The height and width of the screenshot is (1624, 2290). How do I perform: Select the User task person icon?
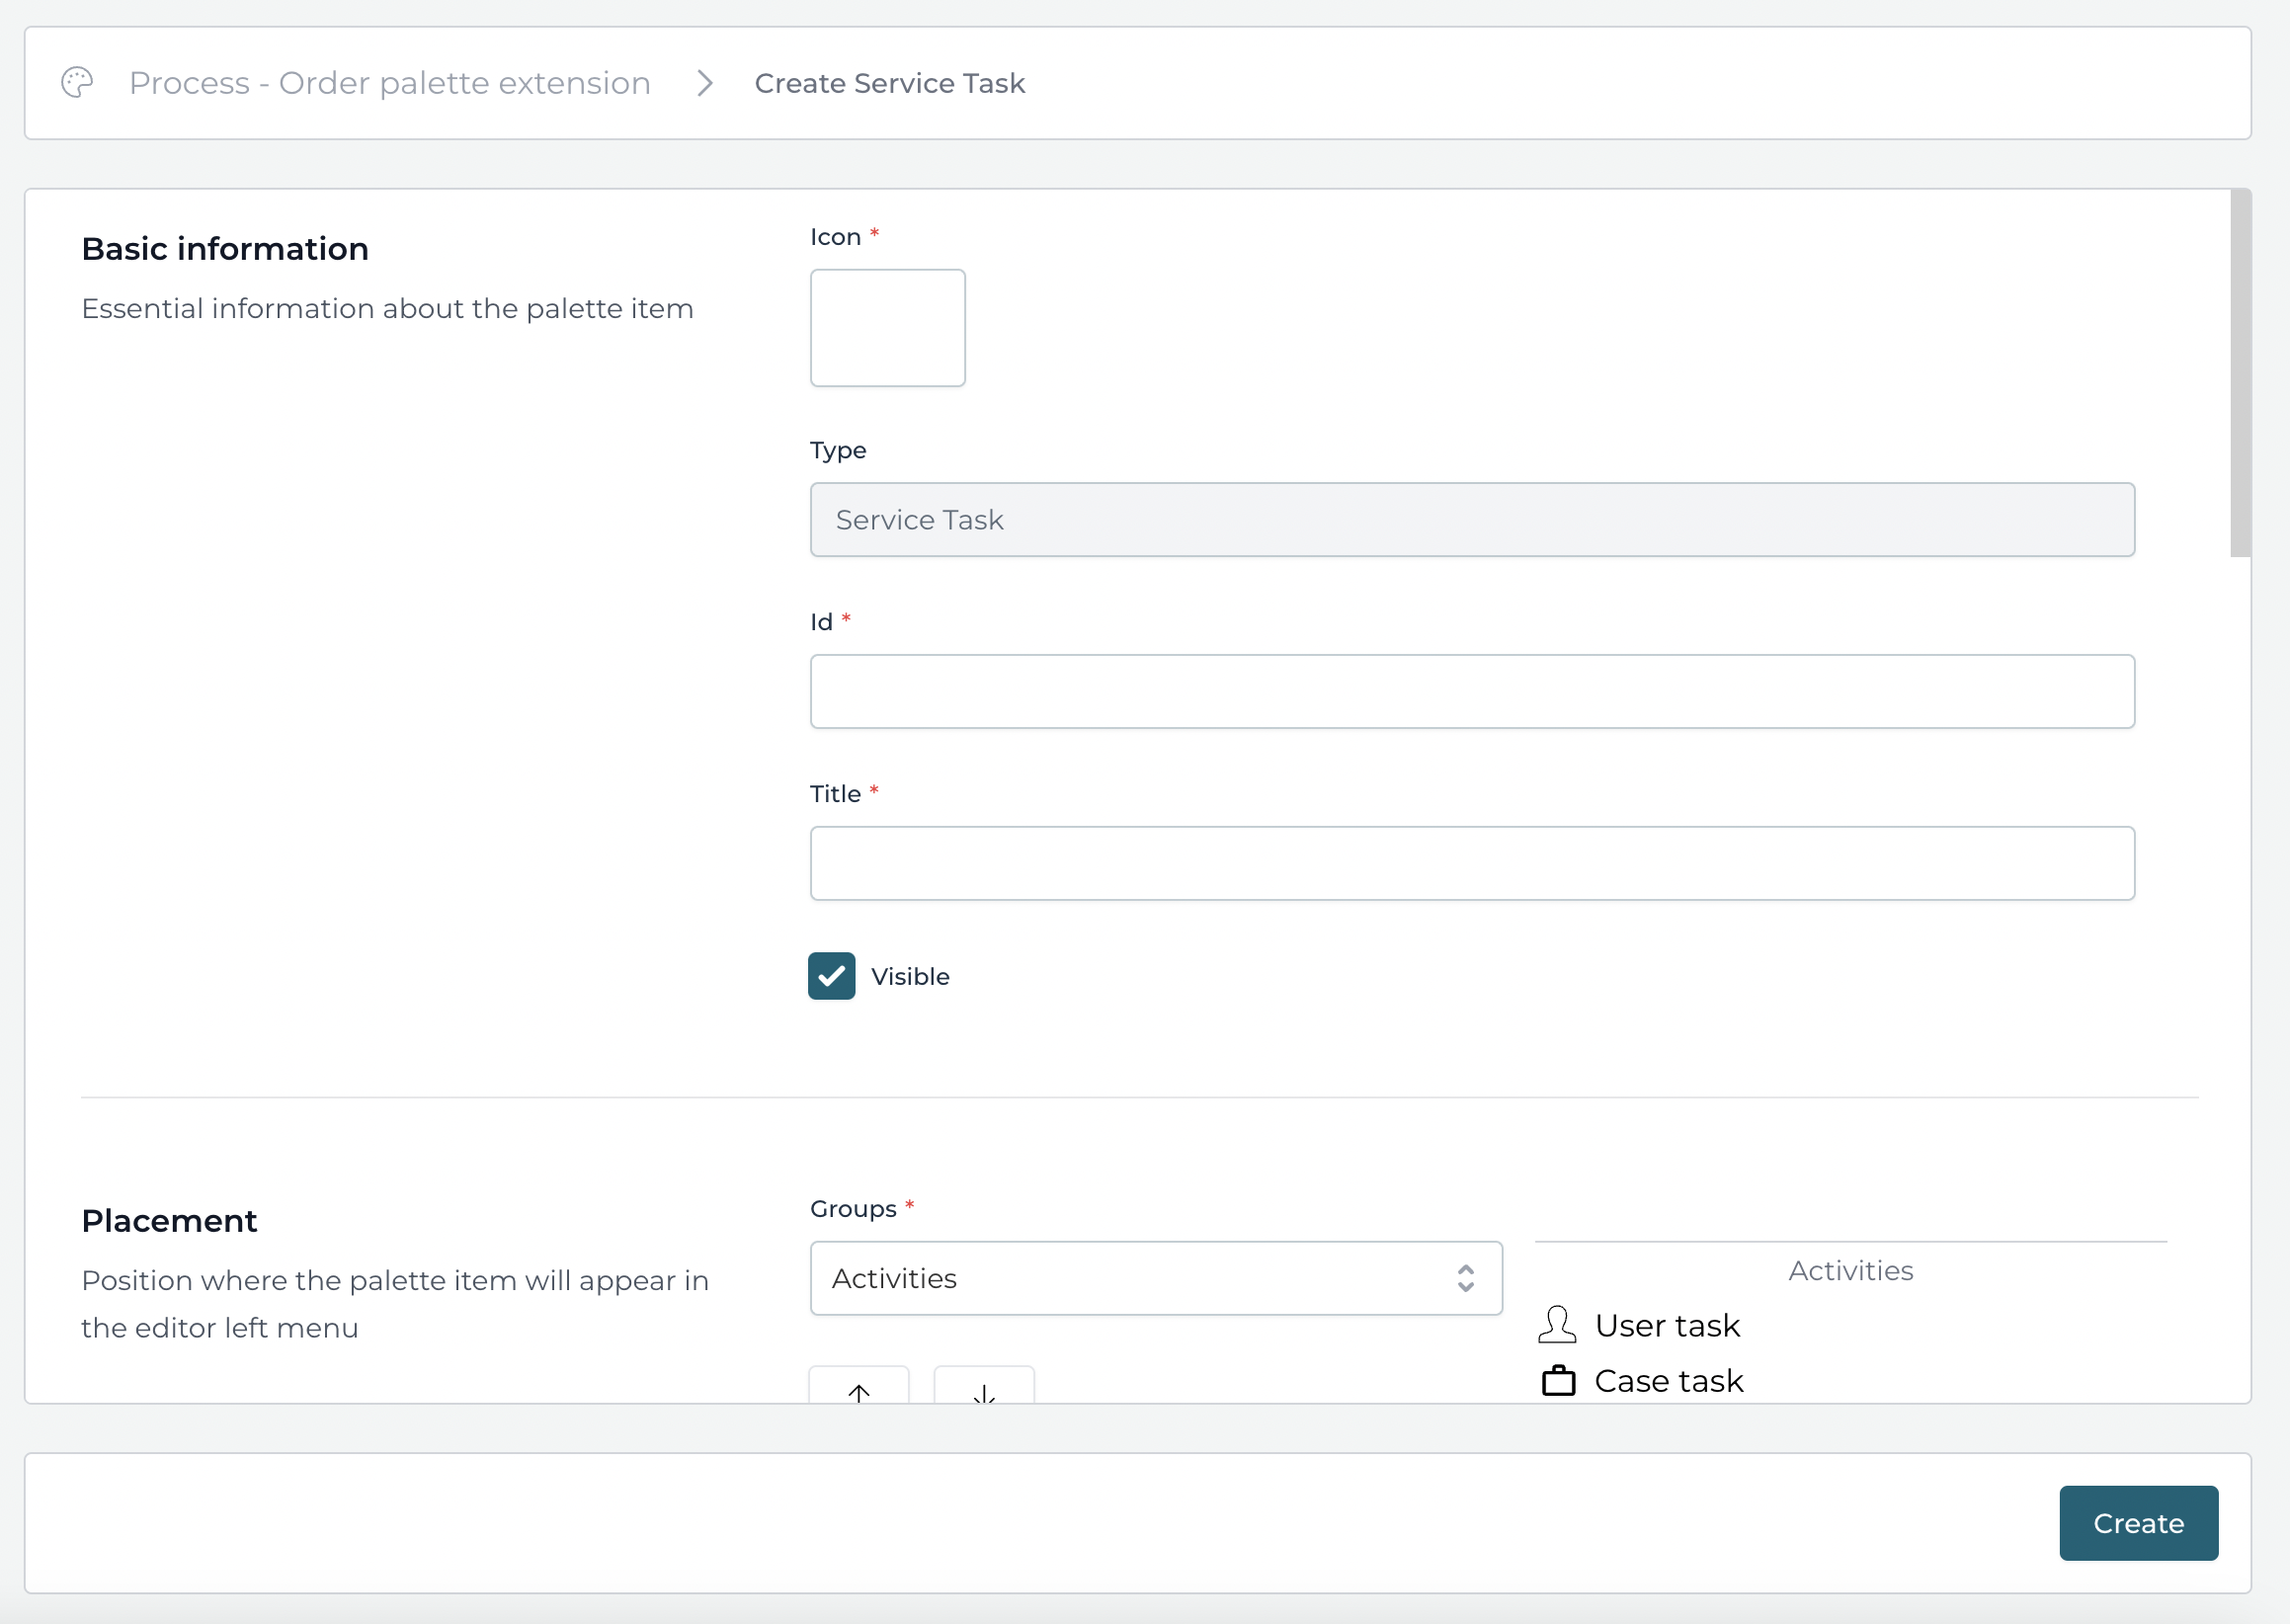pyautogui.click(x=1557, y=1324)
